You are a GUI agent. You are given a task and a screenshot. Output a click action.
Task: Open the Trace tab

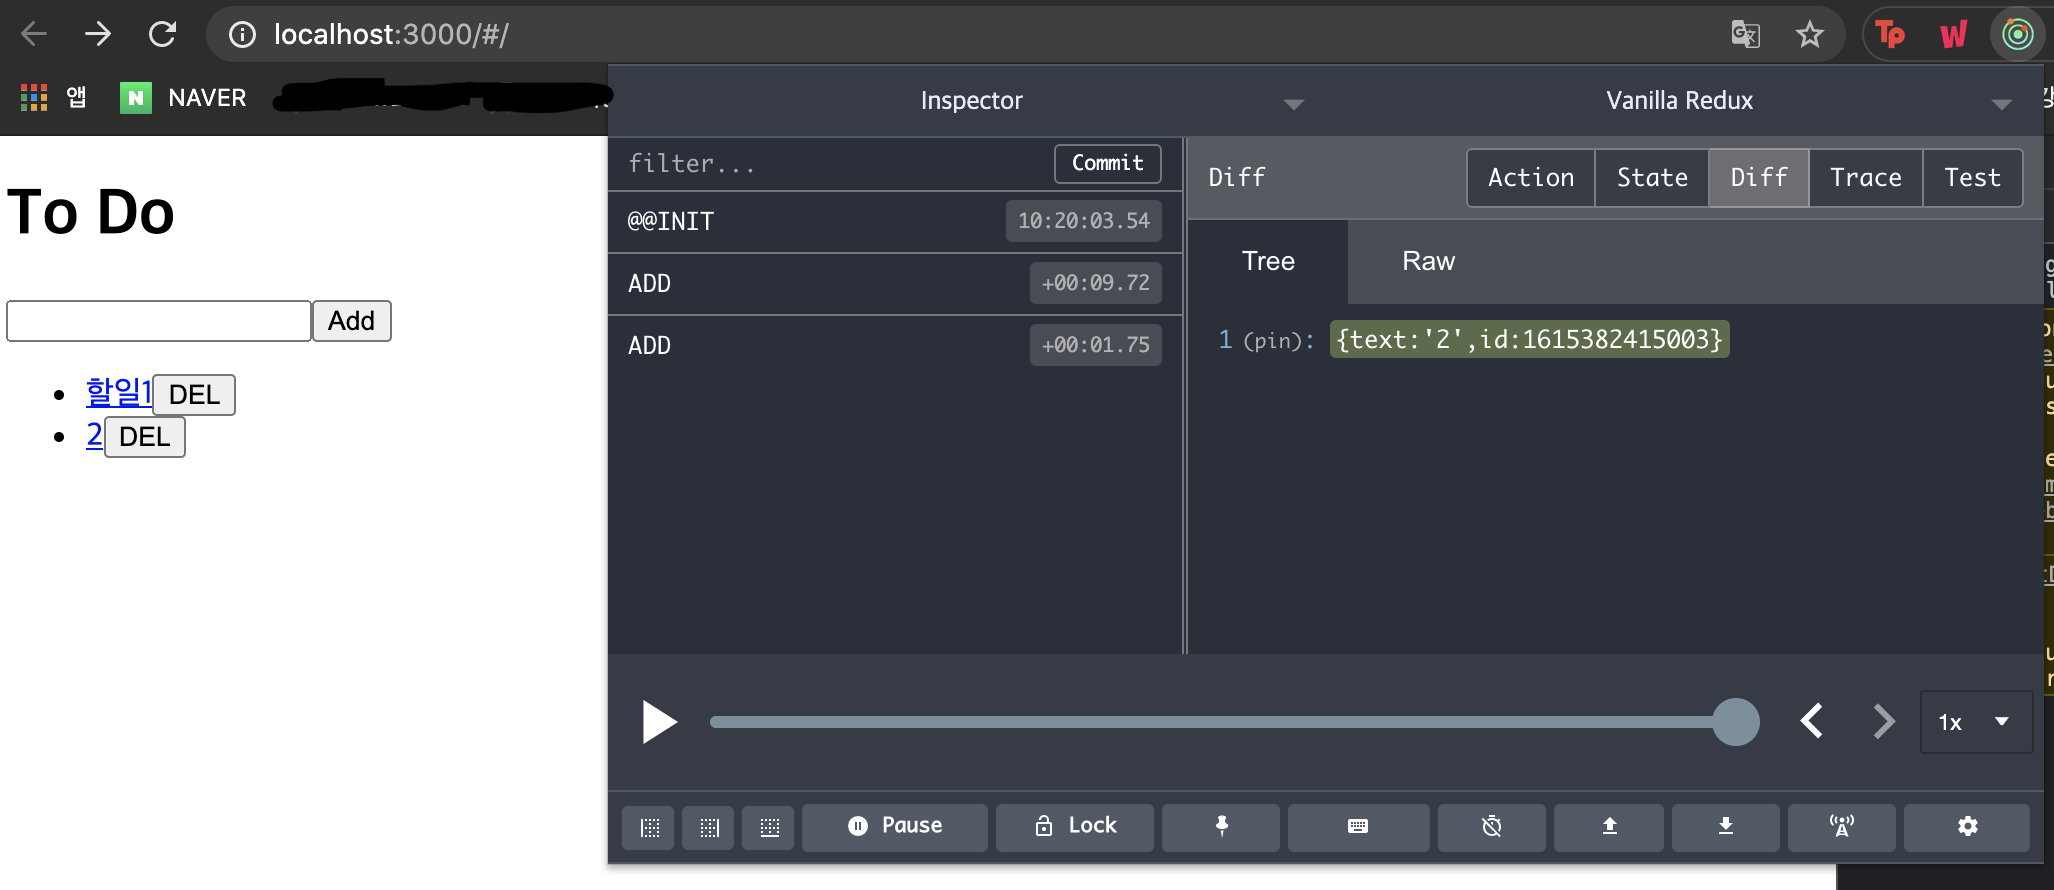tap(1866, 178)
